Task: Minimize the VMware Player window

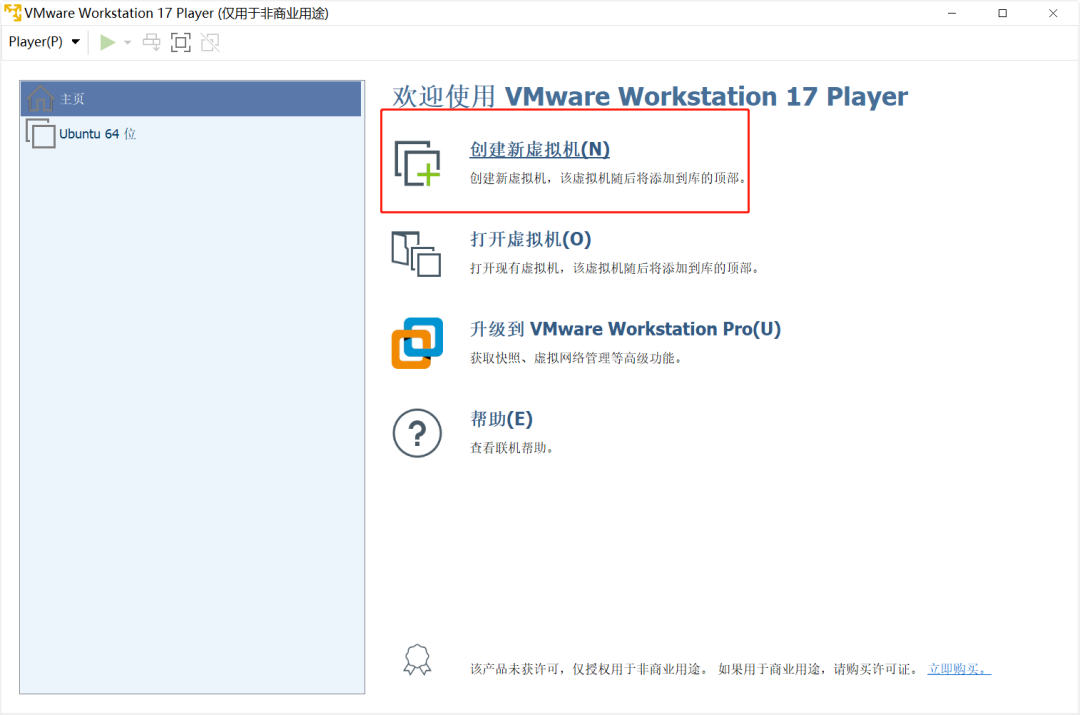Action: point(952,13)
